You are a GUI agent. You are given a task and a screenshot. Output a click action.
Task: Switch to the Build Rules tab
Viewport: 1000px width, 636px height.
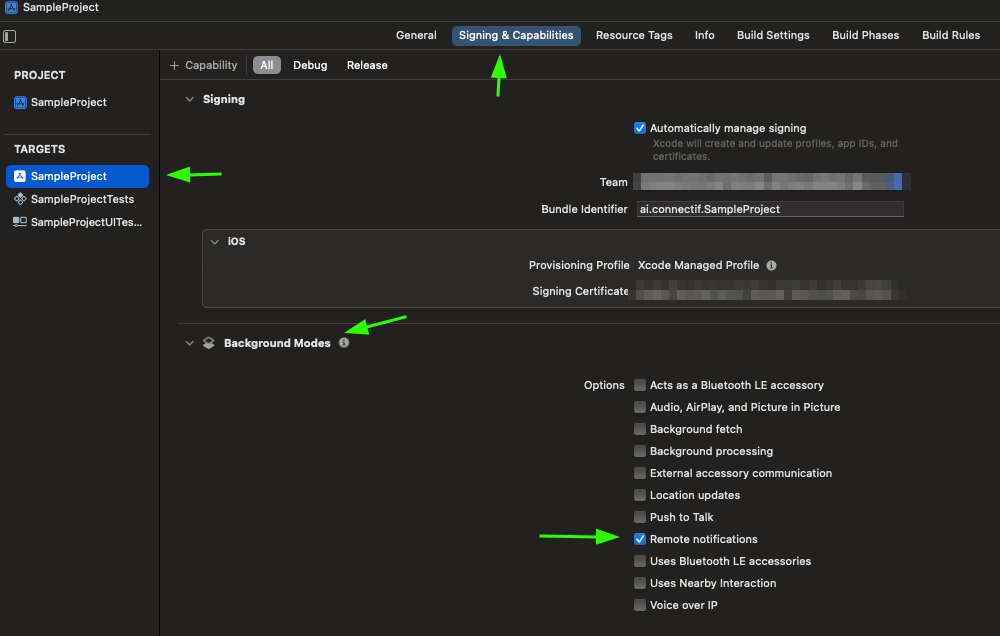(x=951, y=36)
